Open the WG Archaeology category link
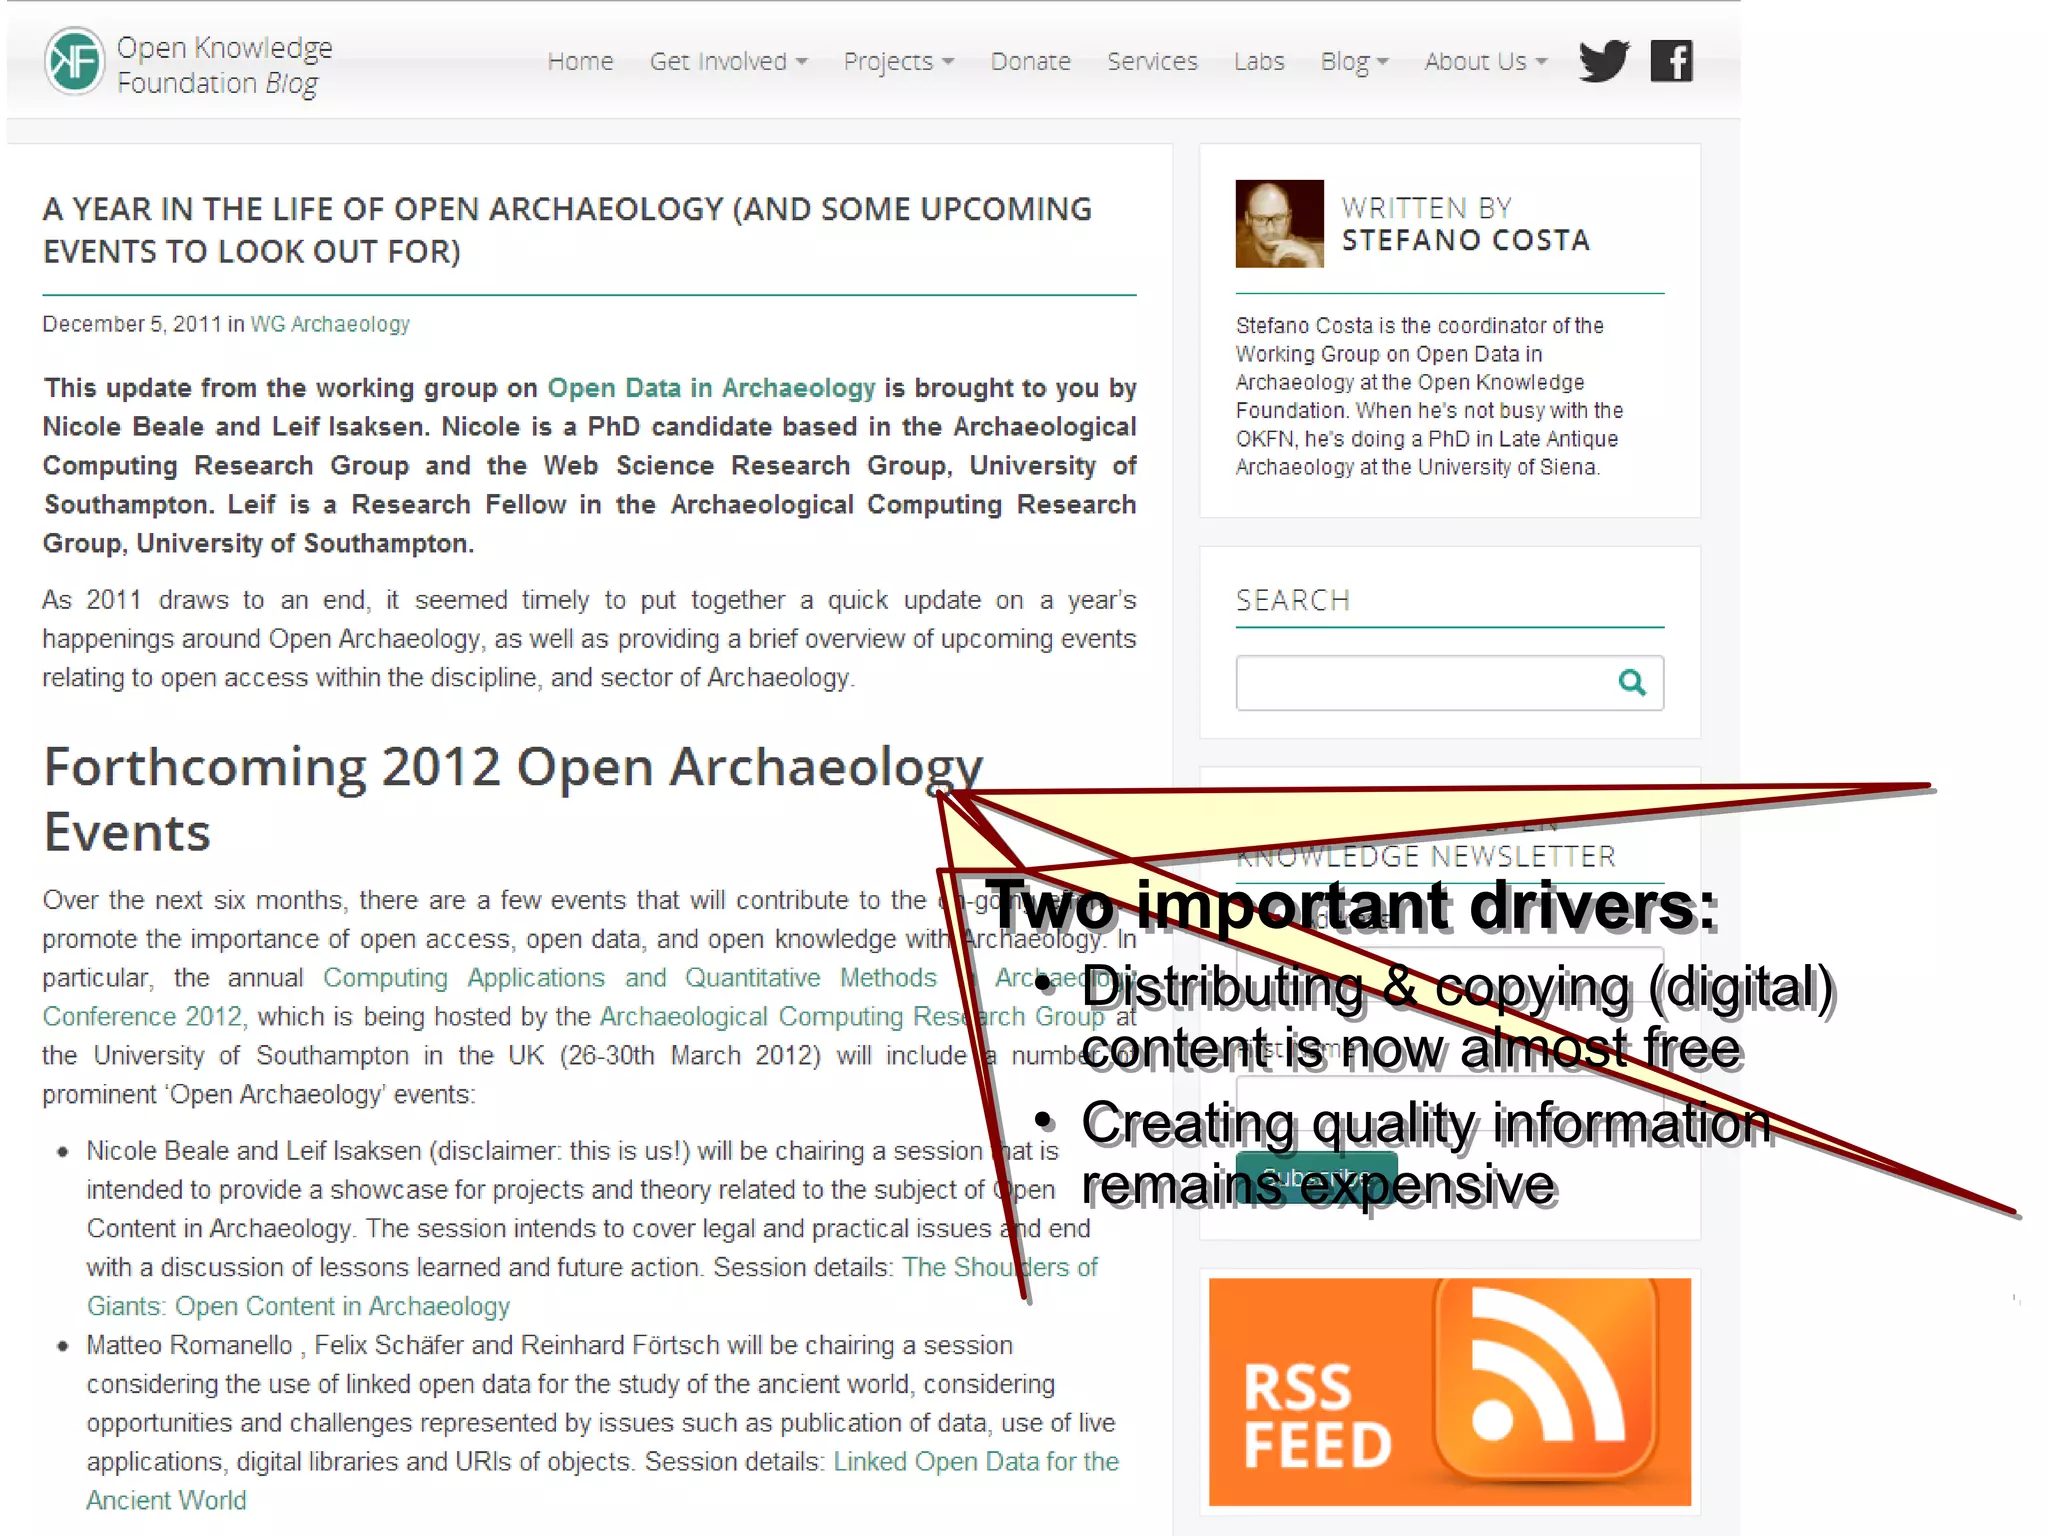This screenshot has width=2048, height=1536. pyautogui.click(x=330, y=324)
